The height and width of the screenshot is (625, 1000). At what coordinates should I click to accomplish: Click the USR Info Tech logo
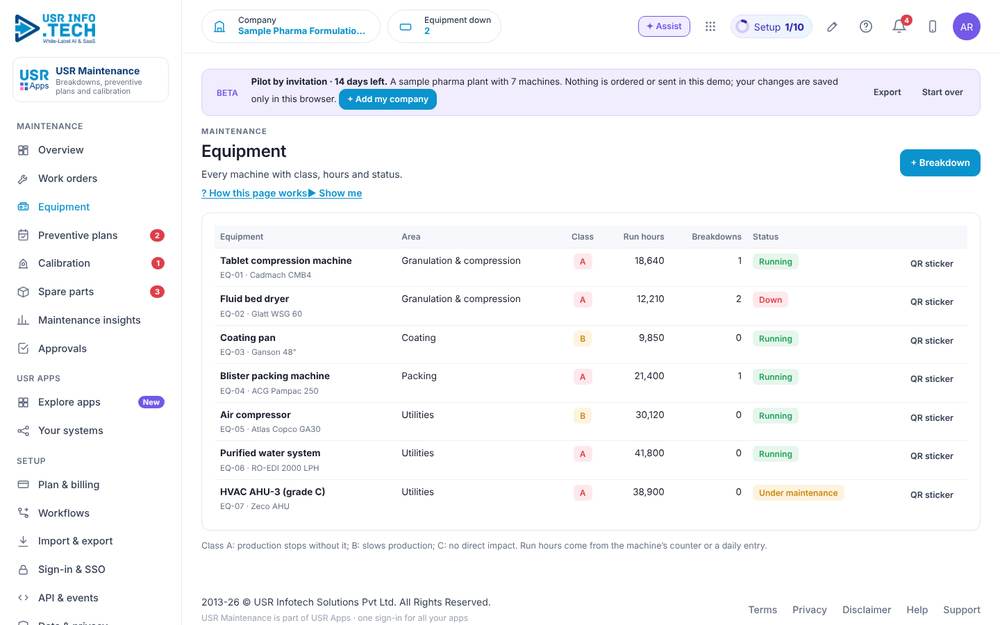[x=55, y=29]
